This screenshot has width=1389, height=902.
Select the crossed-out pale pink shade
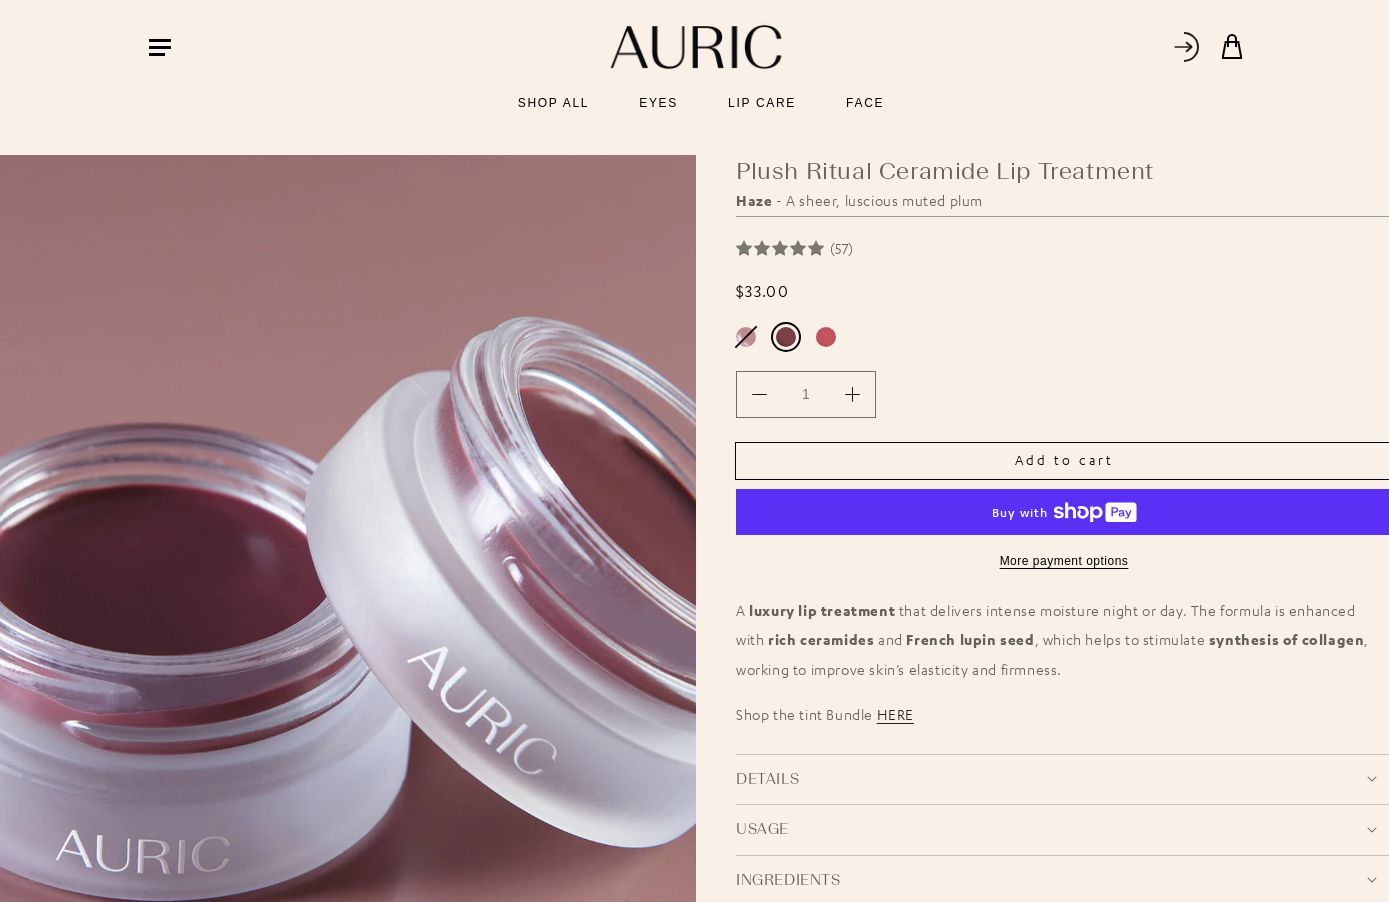pyautogui.click(x=746, y=337)
